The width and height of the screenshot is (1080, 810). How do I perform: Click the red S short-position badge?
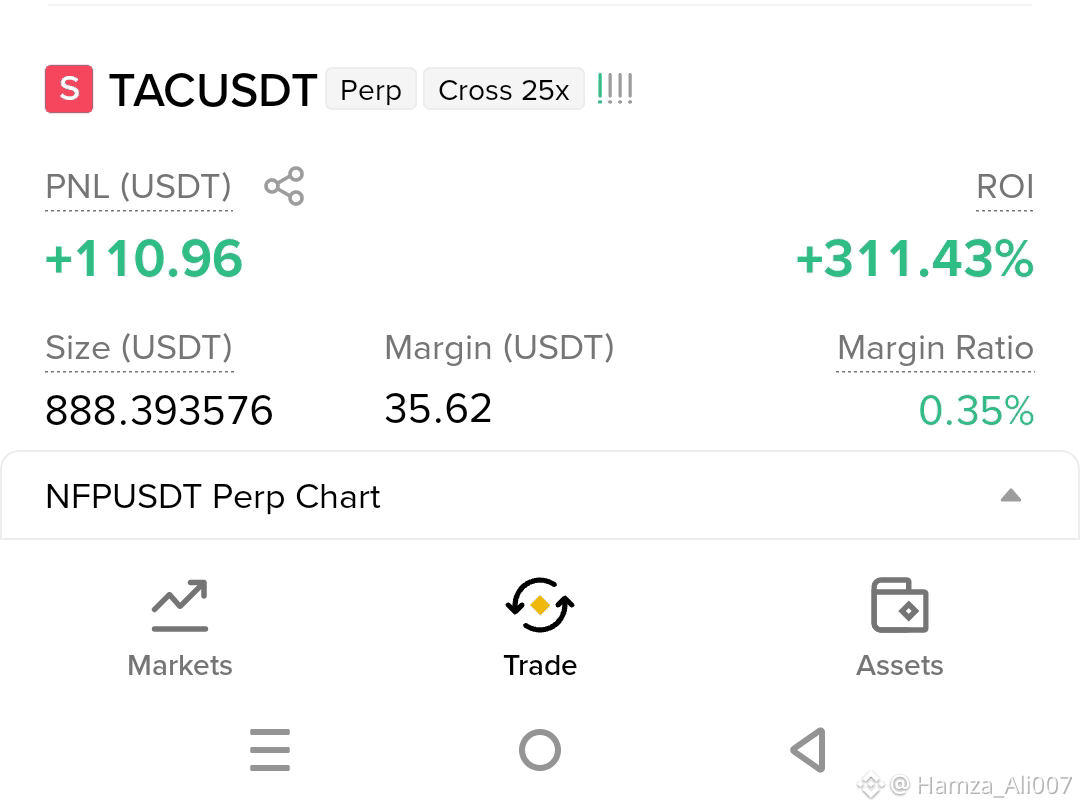pos(69,89)
